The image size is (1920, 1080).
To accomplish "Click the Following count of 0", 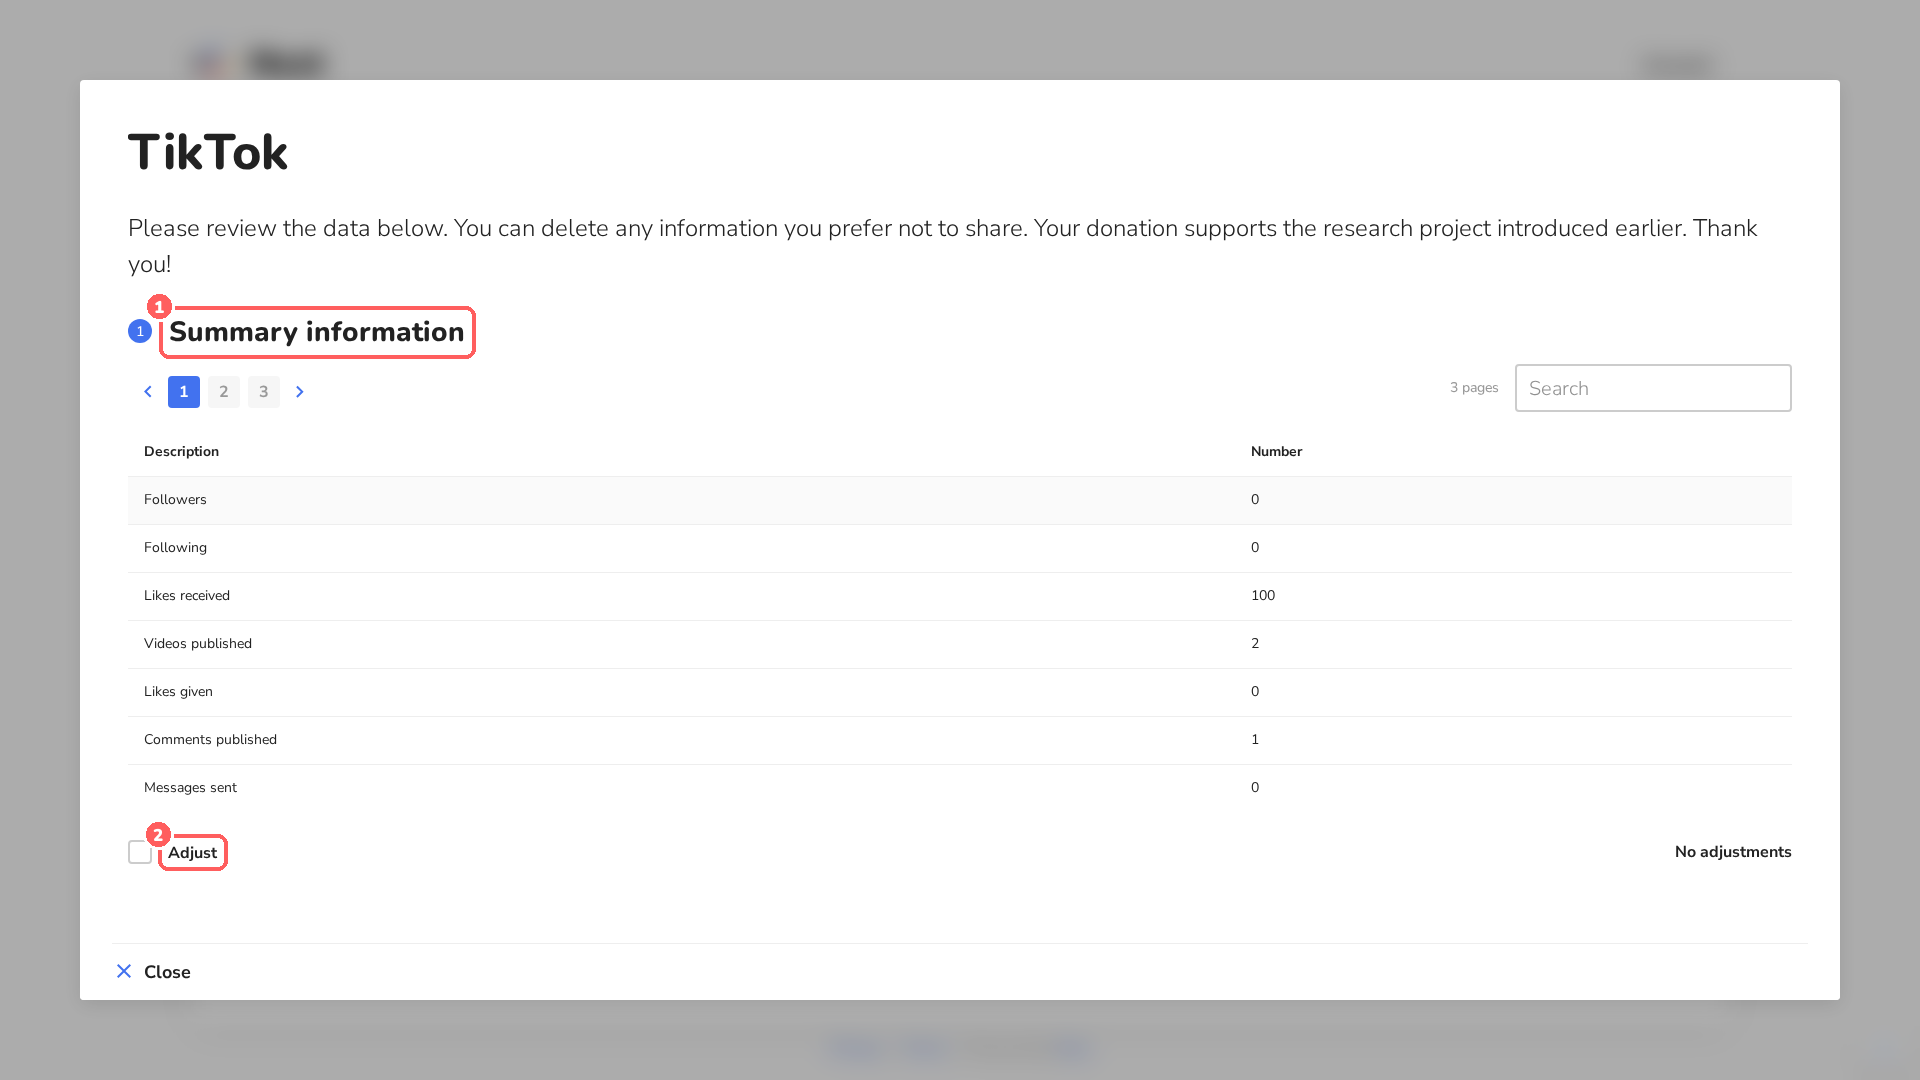I will 1255,548.
